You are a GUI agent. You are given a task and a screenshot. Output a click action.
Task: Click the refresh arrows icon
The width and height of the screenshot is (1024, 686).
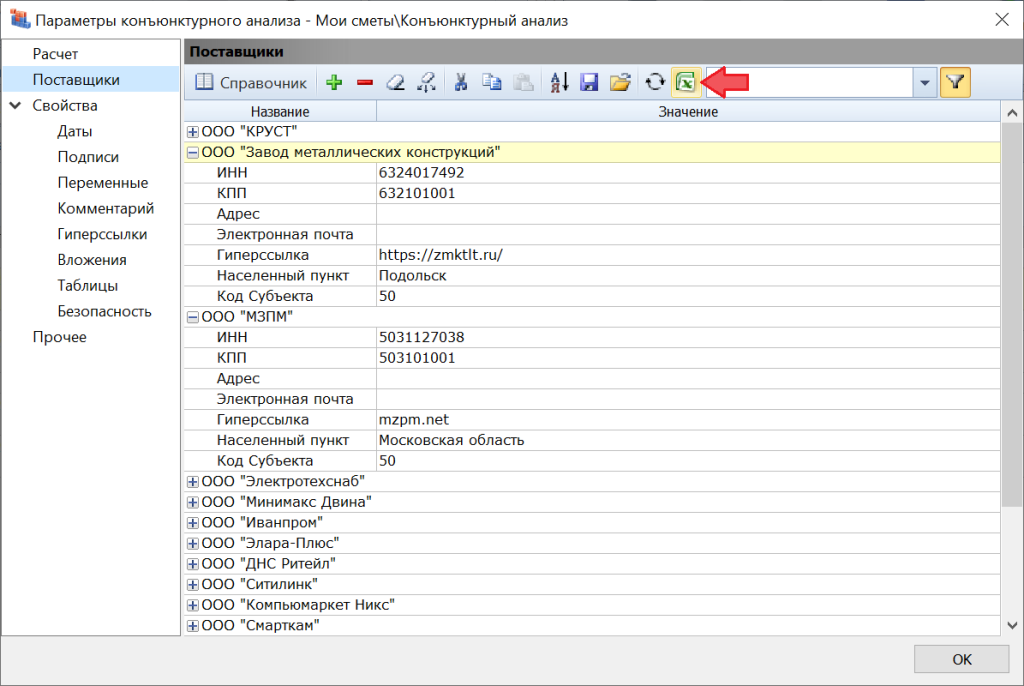click(x=655, y=83)
